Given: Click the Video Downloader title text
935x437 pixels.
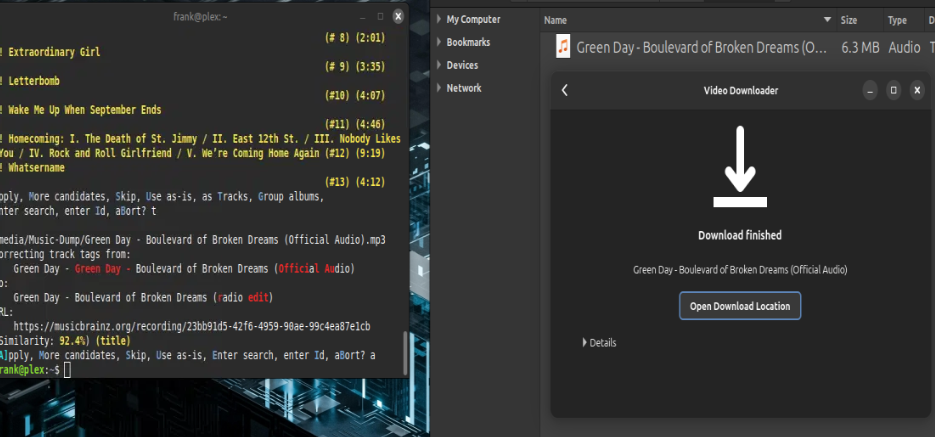Looking at the screenshot, I should [741, 91].
